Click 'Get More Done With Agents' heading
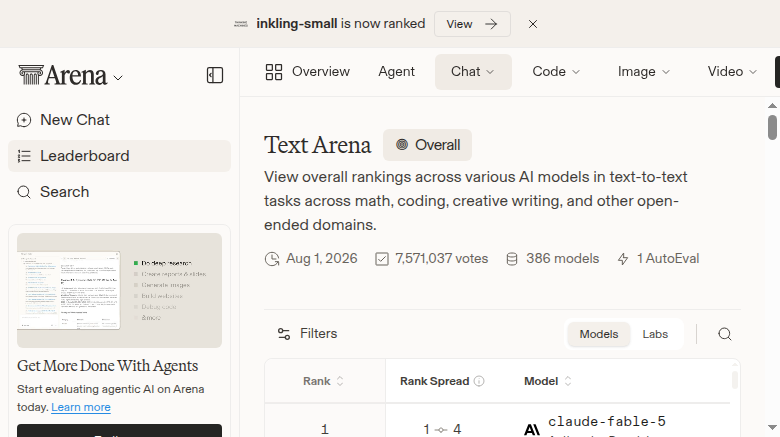Screen dimensions: 780x437 coord(107,366)
